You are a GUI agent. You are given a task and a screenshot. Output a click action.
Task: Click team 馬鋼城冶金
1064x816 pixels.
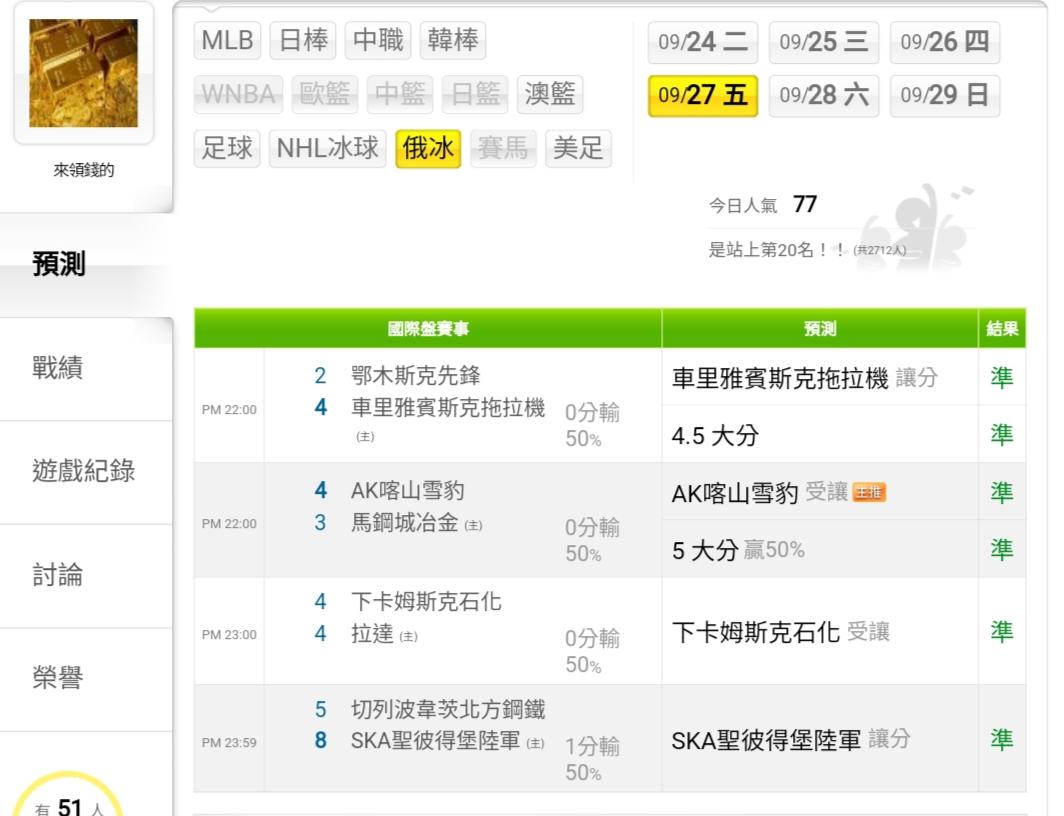tap(404, 522)
